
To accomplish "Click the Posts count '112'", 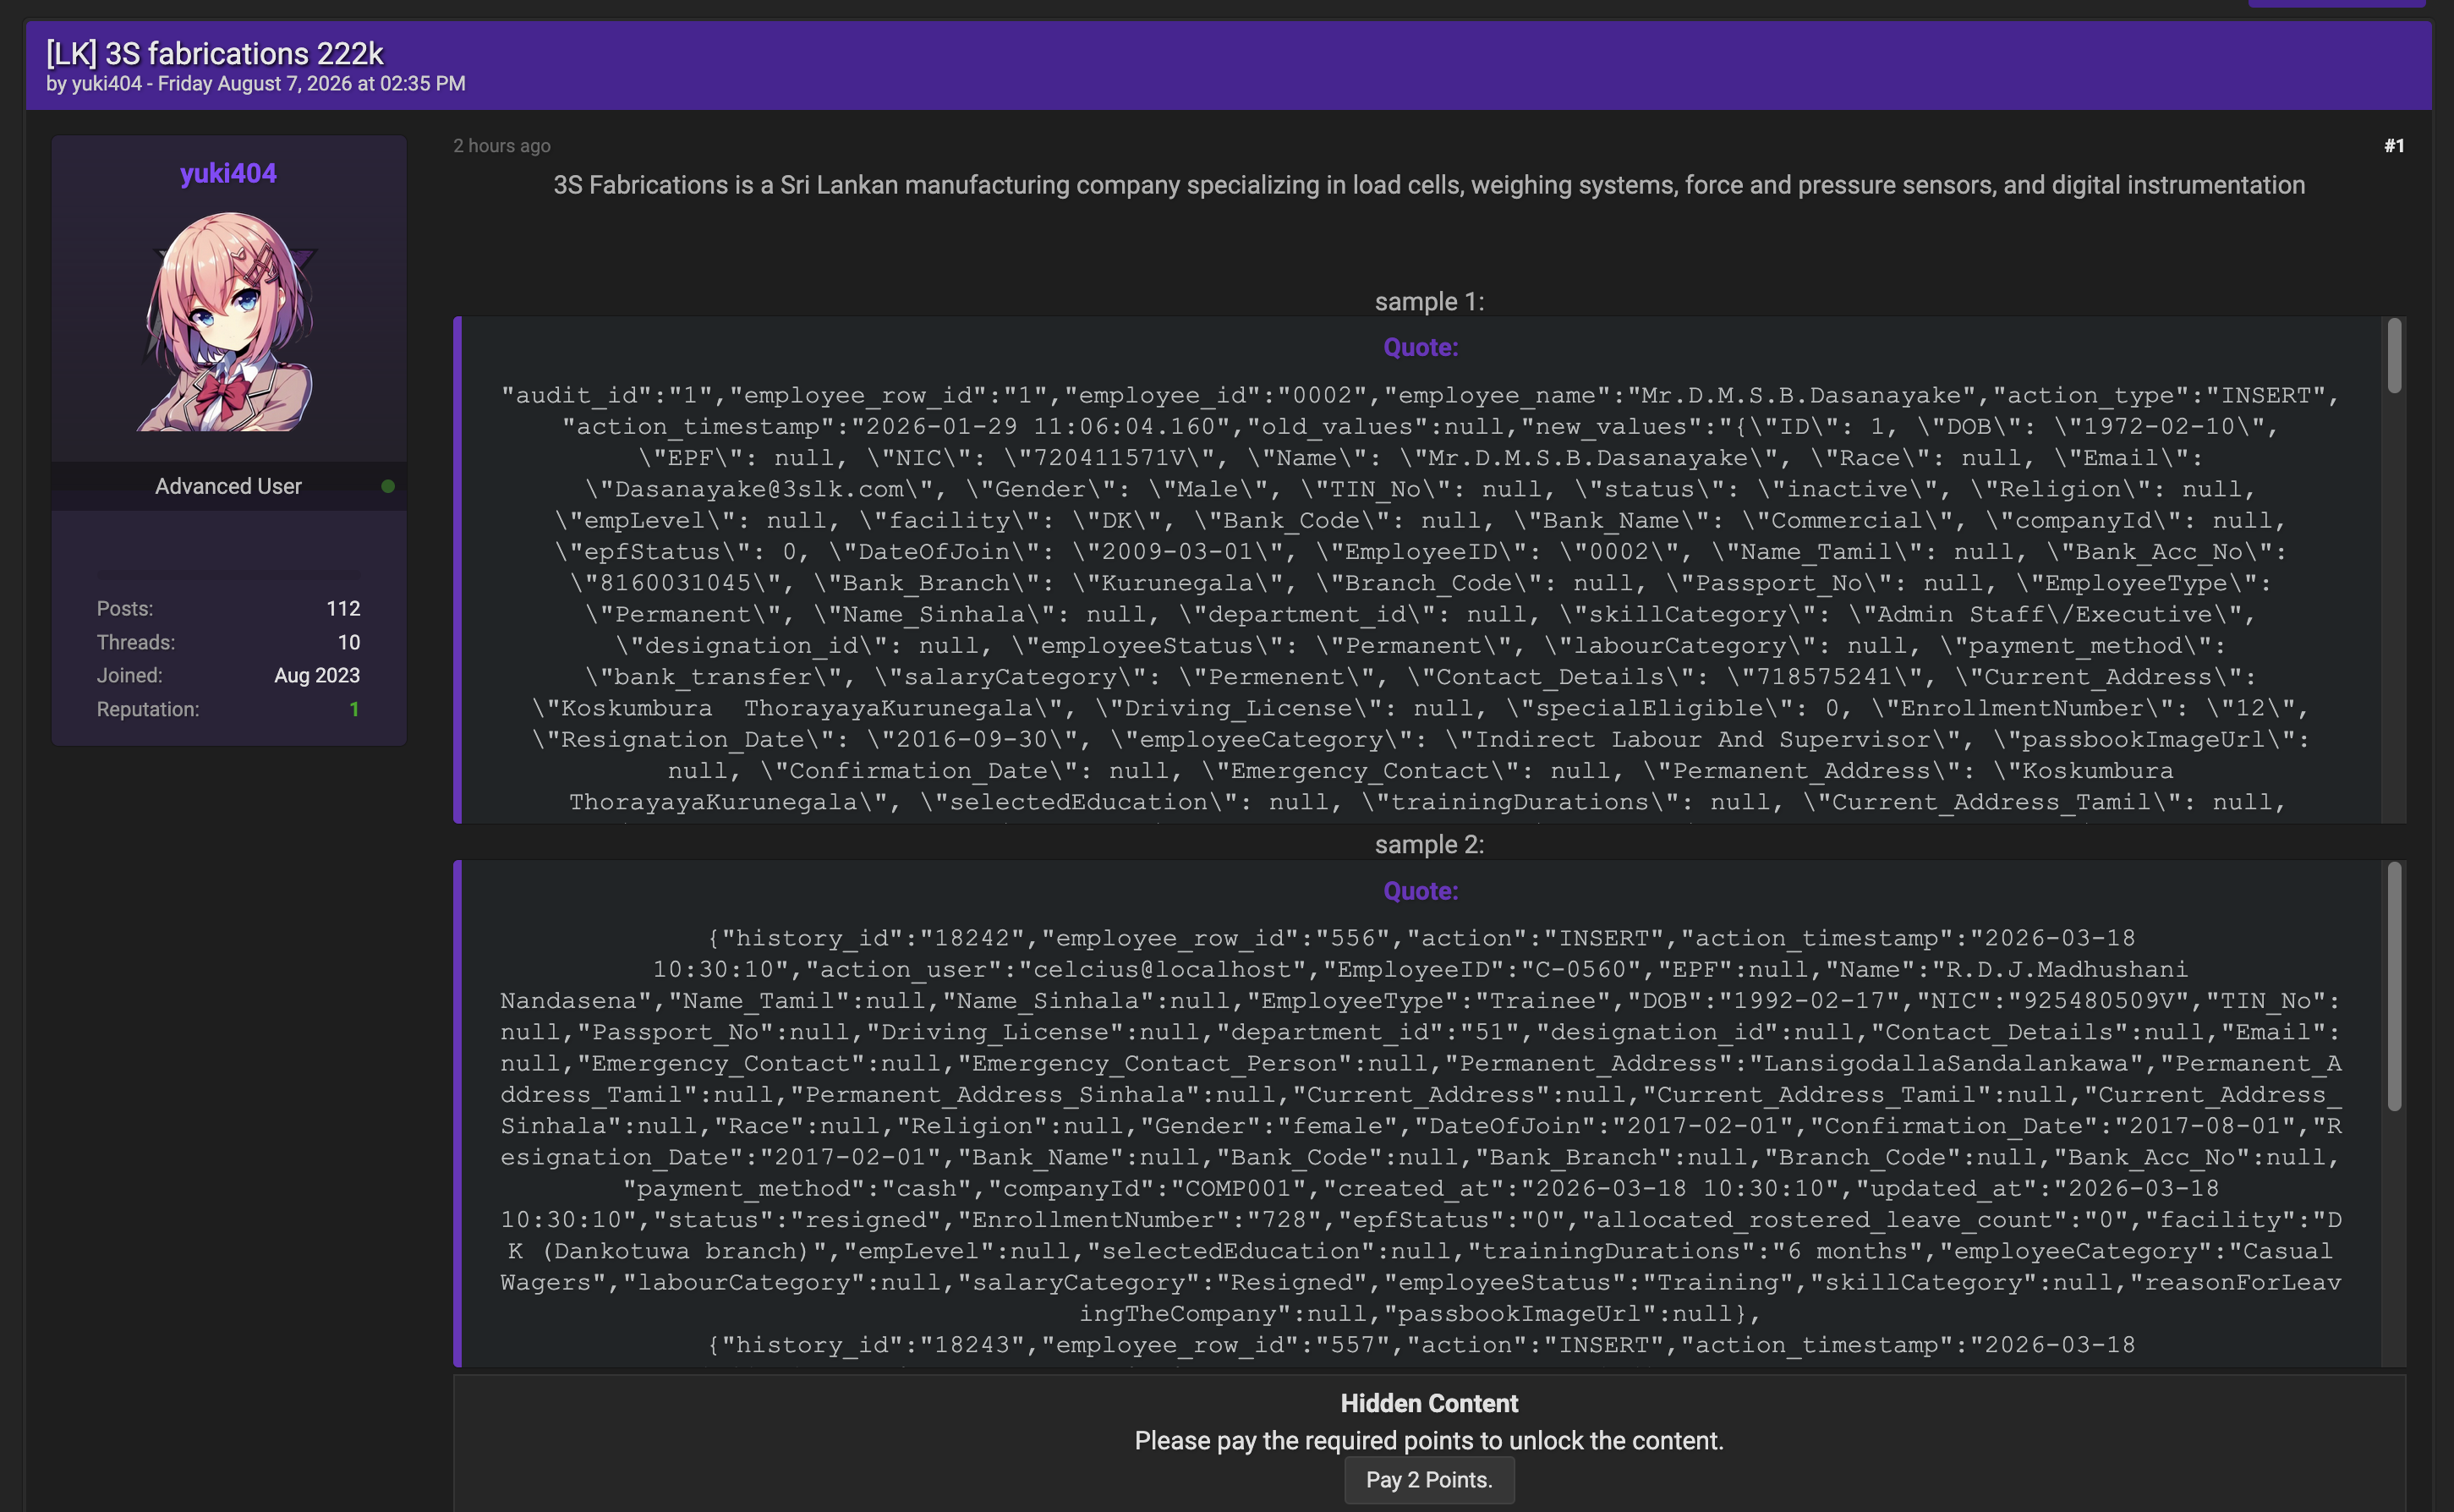I will pos(343,609).
